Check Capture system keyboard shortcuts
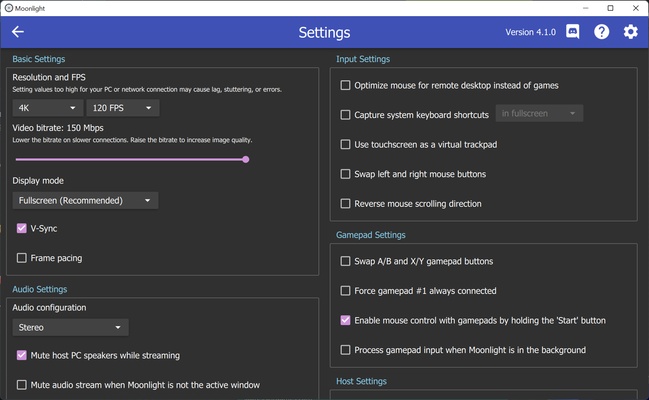 345,115
